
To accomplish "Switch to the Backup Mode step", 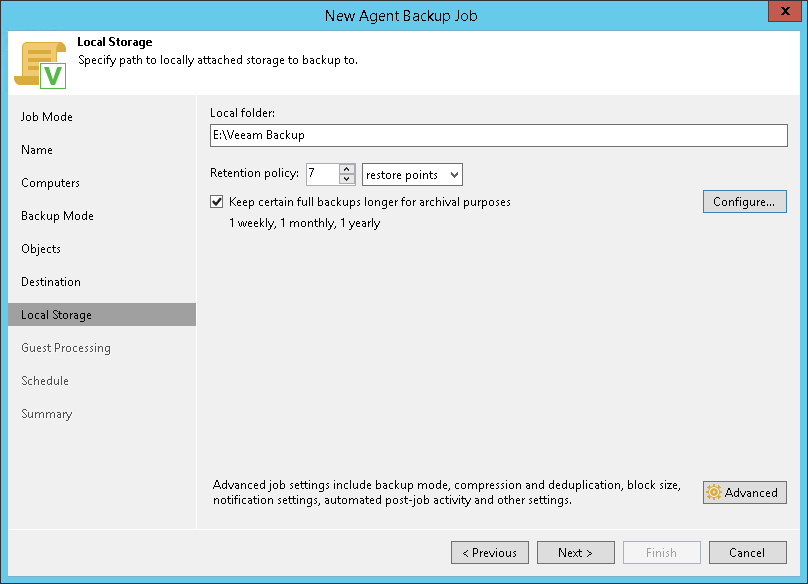I will click(x=57, y=216).
